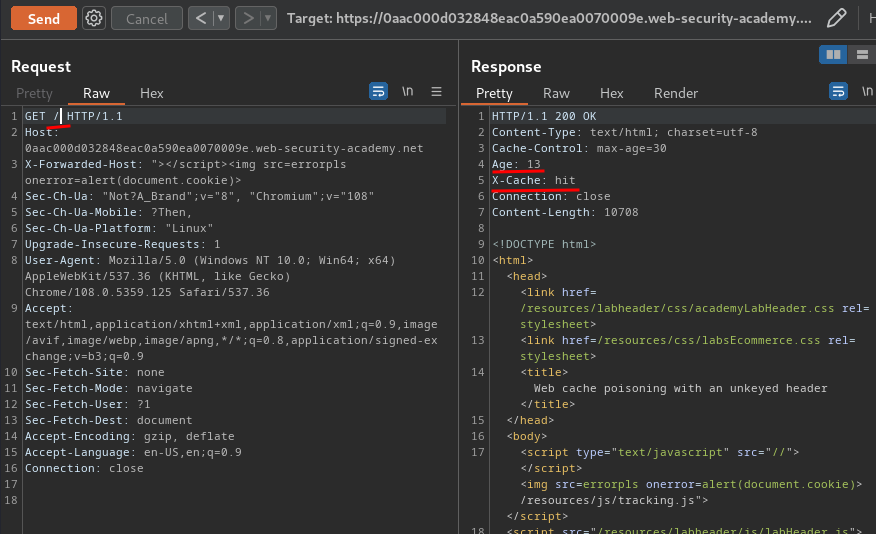Click the Sec-Ch-Ua-Mobile header line
The width and height of the screenshot is (876, 534).
pyautogui.click(x=108, y=212)
